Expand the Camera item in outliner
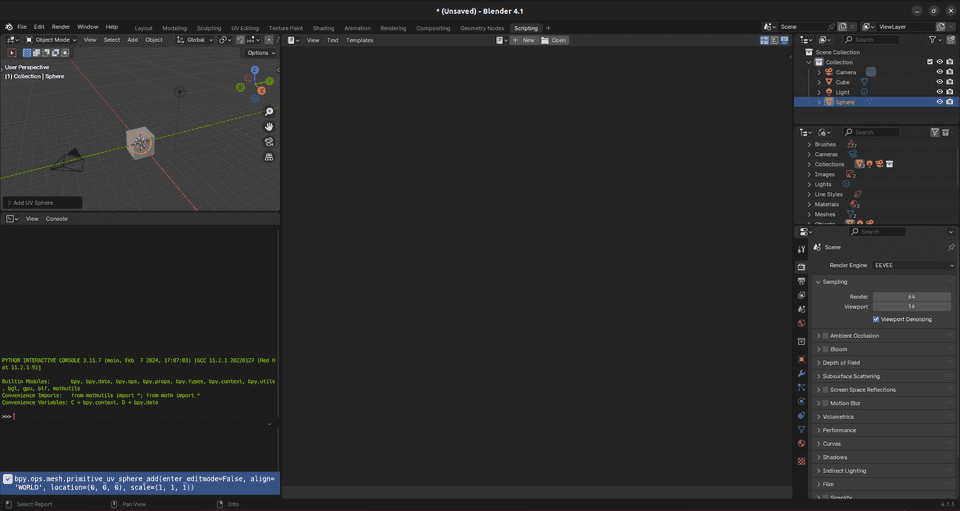 [819, 72]
